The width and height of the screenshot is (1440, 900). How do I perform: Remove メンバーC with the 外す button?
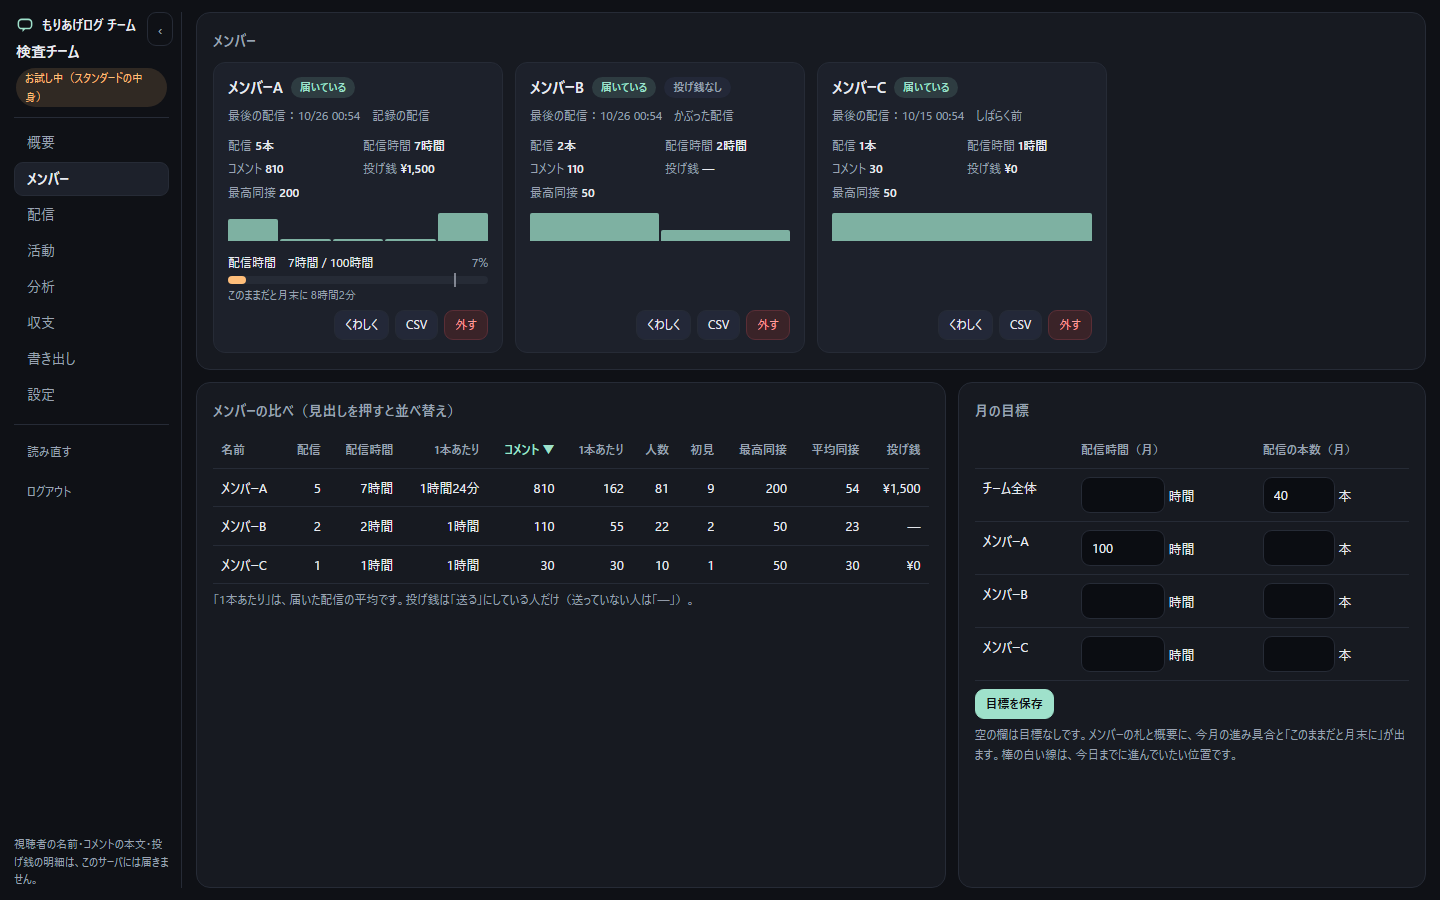(x=1070, y=325)
